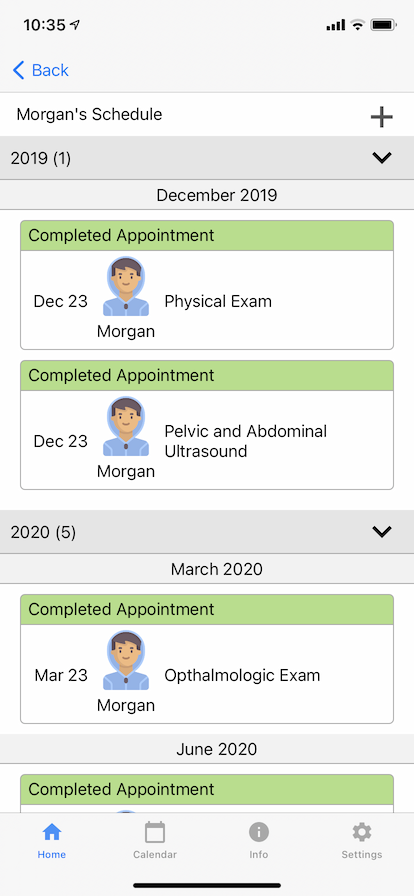
Task: Open Pelvic and Abdominal Ultrasound appointment
Action: pyautogui.click(x=207, y=425)
